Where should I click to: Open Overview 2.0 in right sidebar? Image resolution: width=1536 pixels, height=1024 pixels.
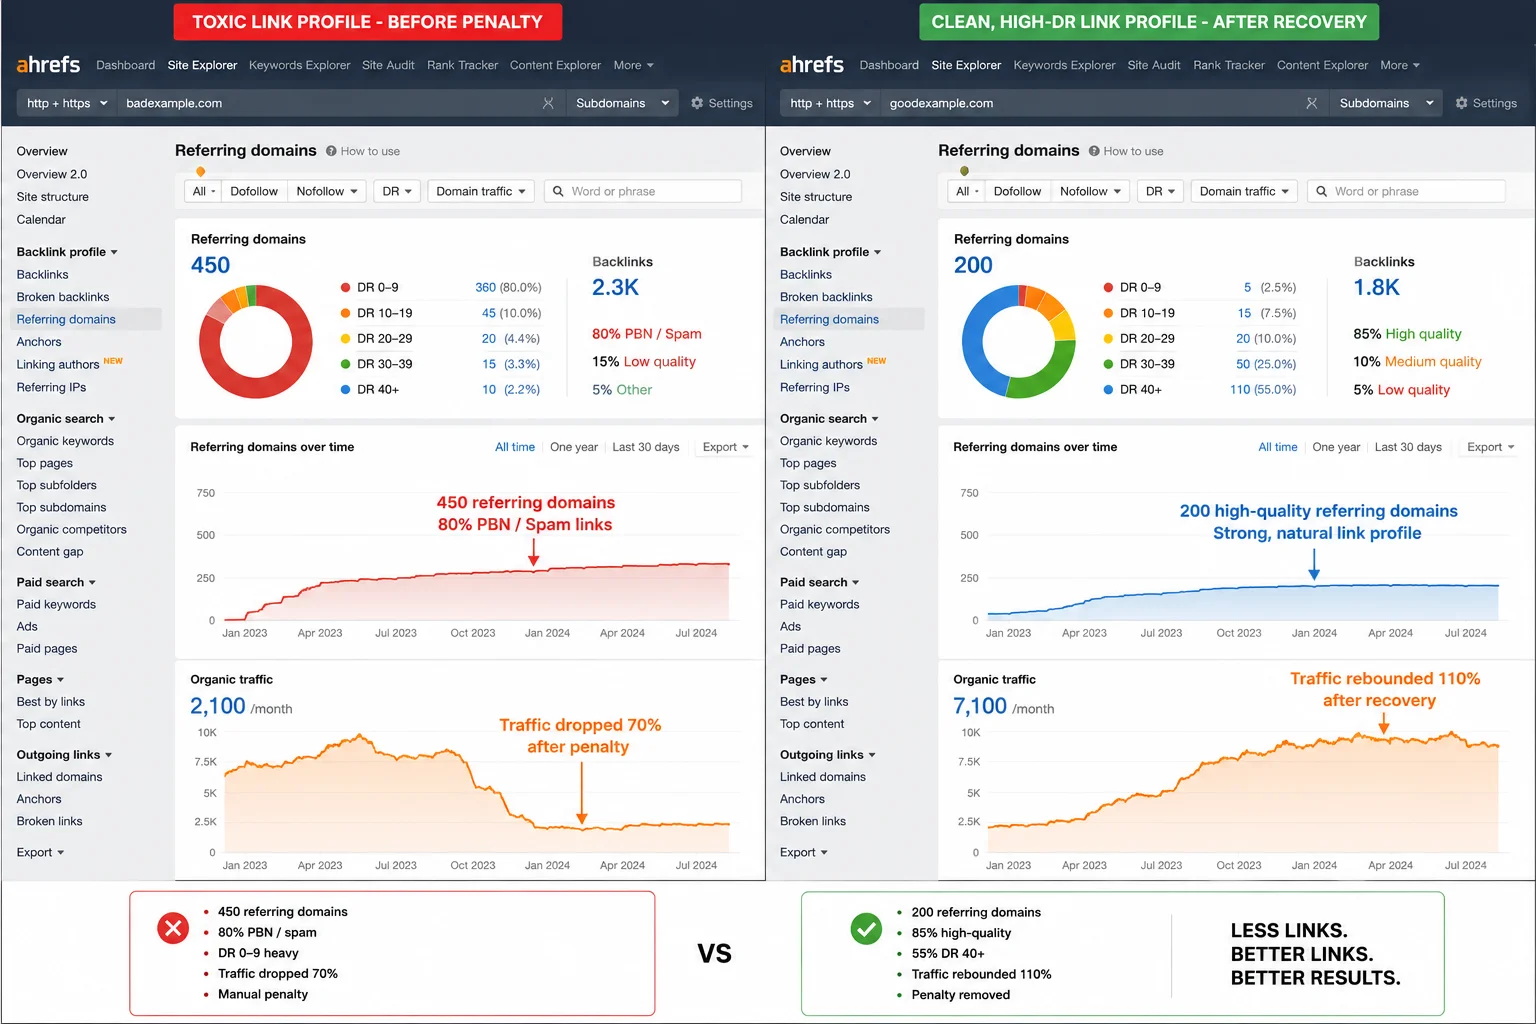tap(815, 174)
